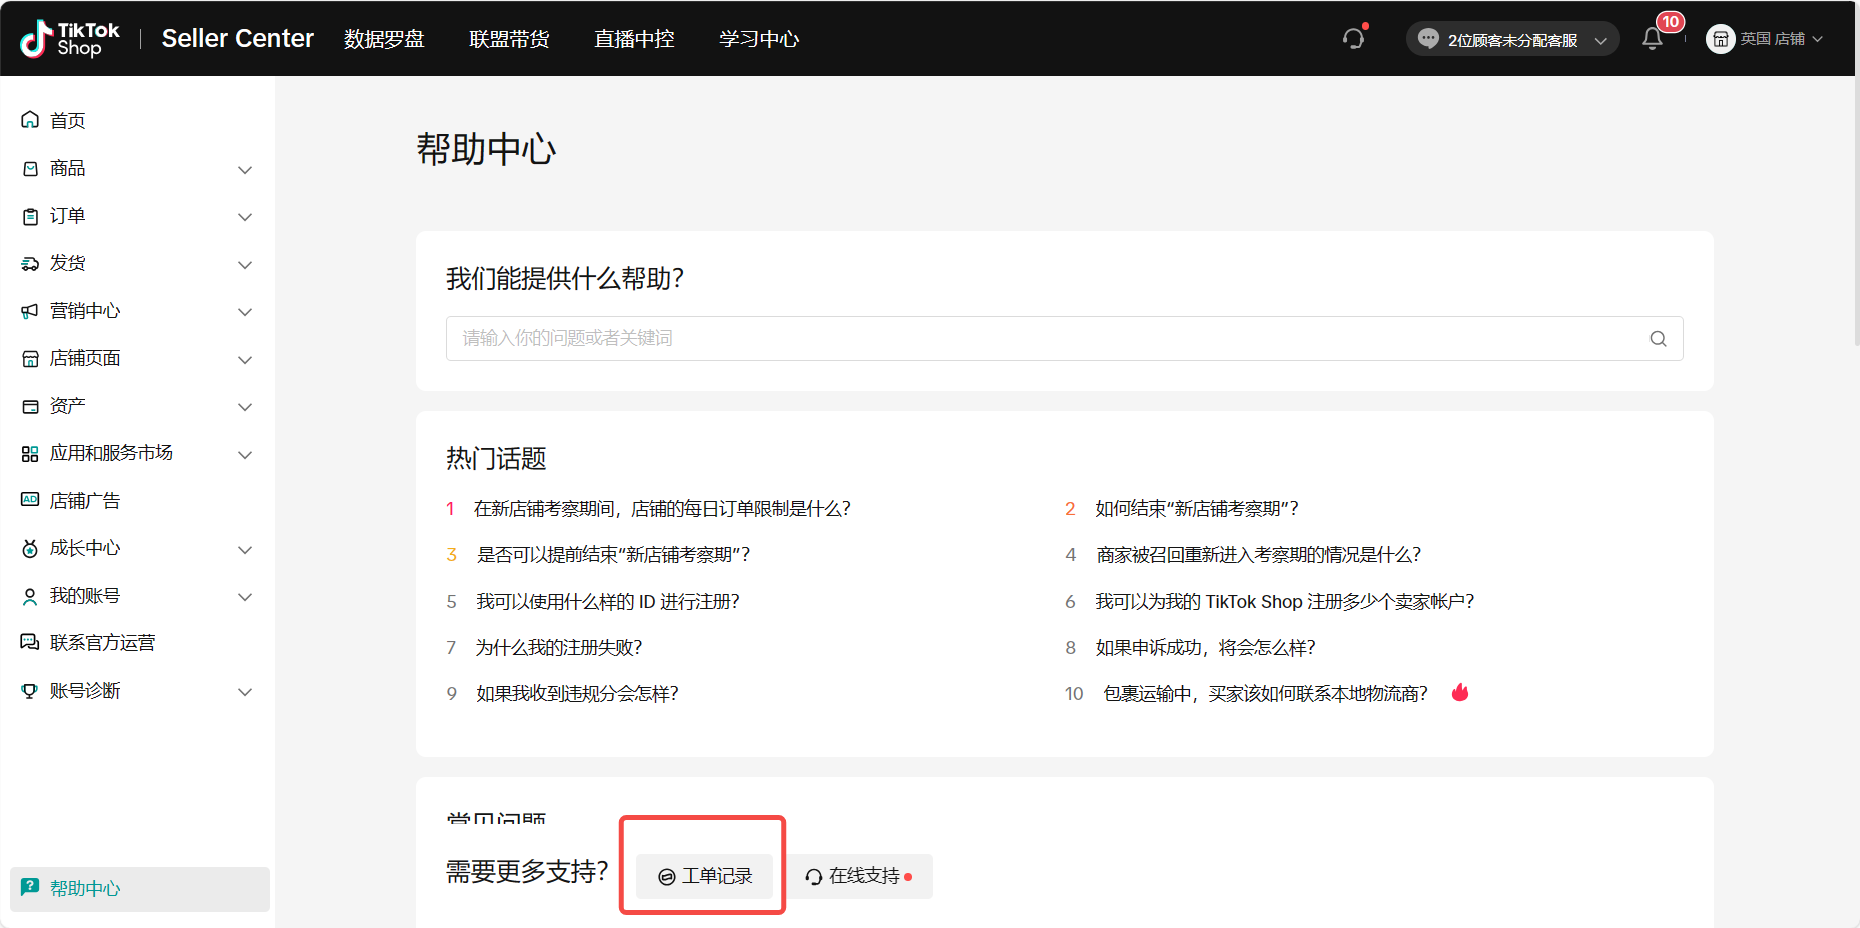Go to 直播中控 in the top menu
The image size is (1860, 928).
pos(634,39)
